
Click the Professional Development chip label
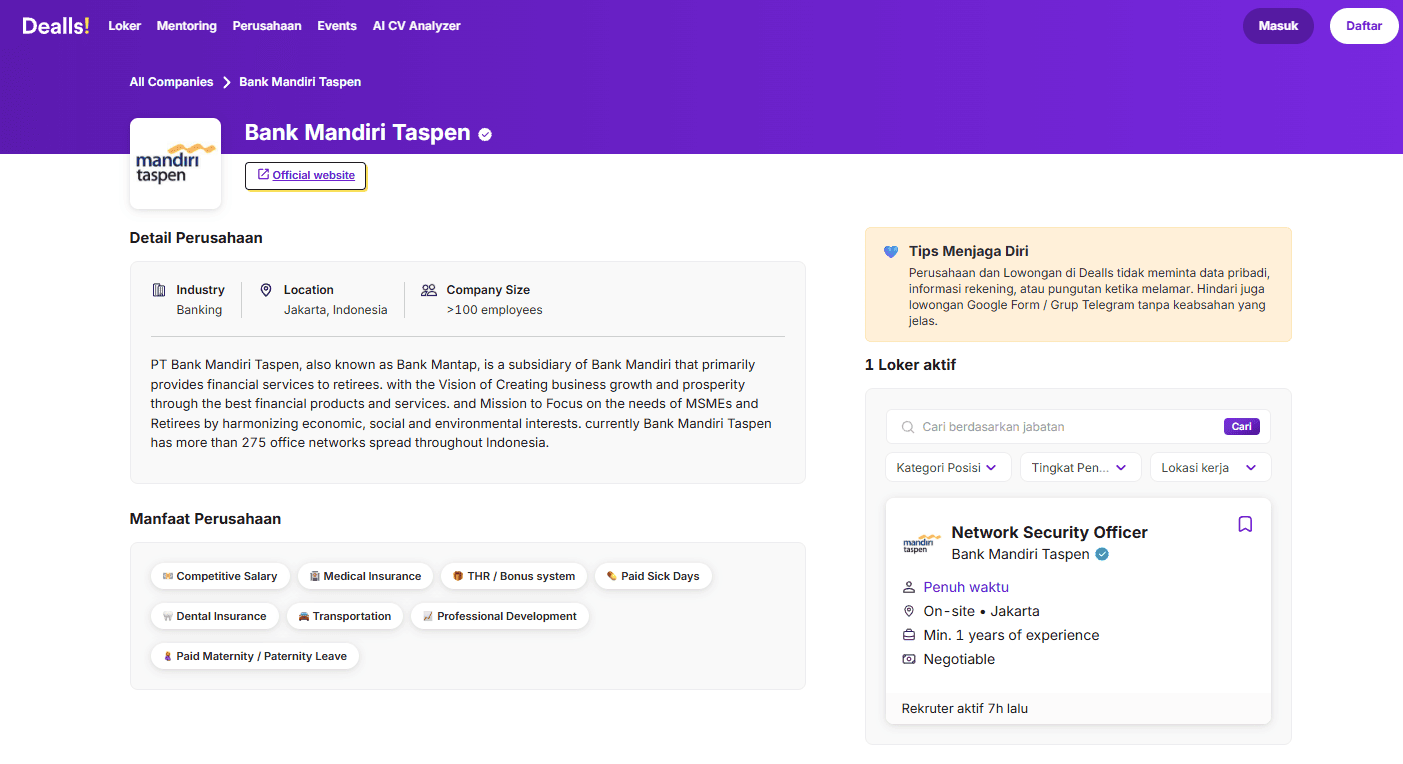507,616
